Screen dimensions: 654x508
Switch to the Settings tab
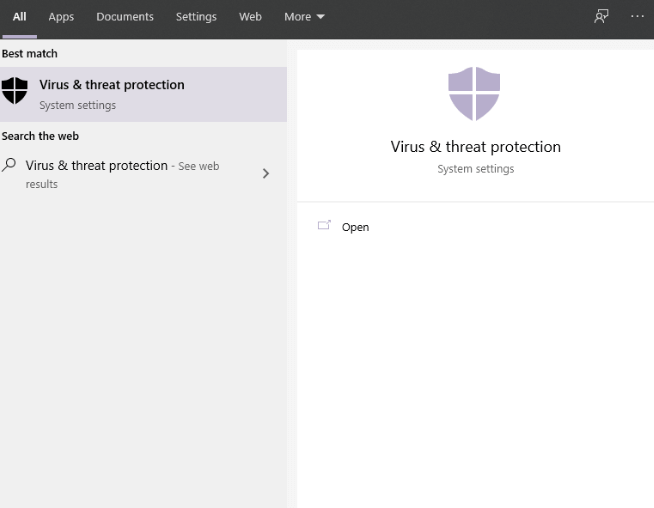coord(196,17)
